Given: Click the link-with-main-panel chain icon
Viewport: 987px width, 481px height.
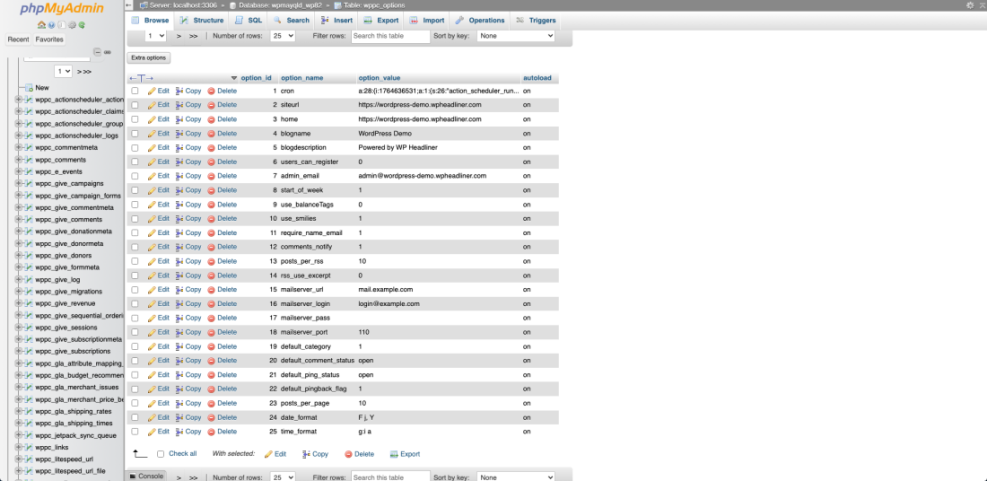Looking at the screenshot, I should (108, 52).
